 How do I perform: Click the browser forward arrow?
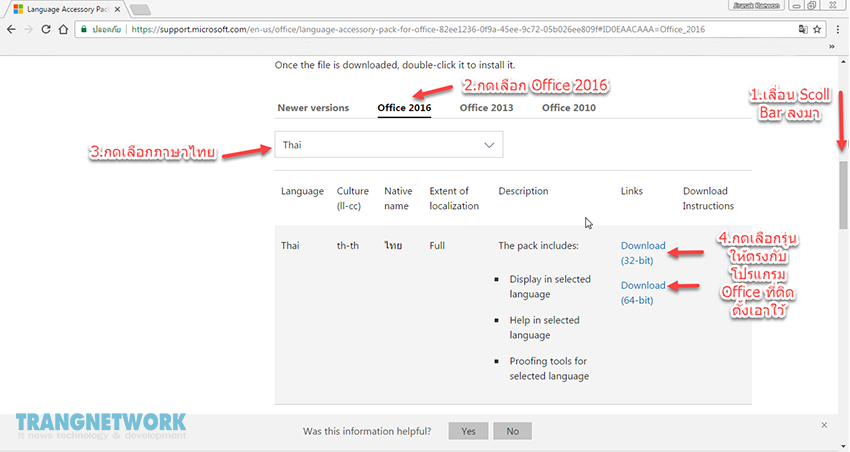tap(28, 29)
